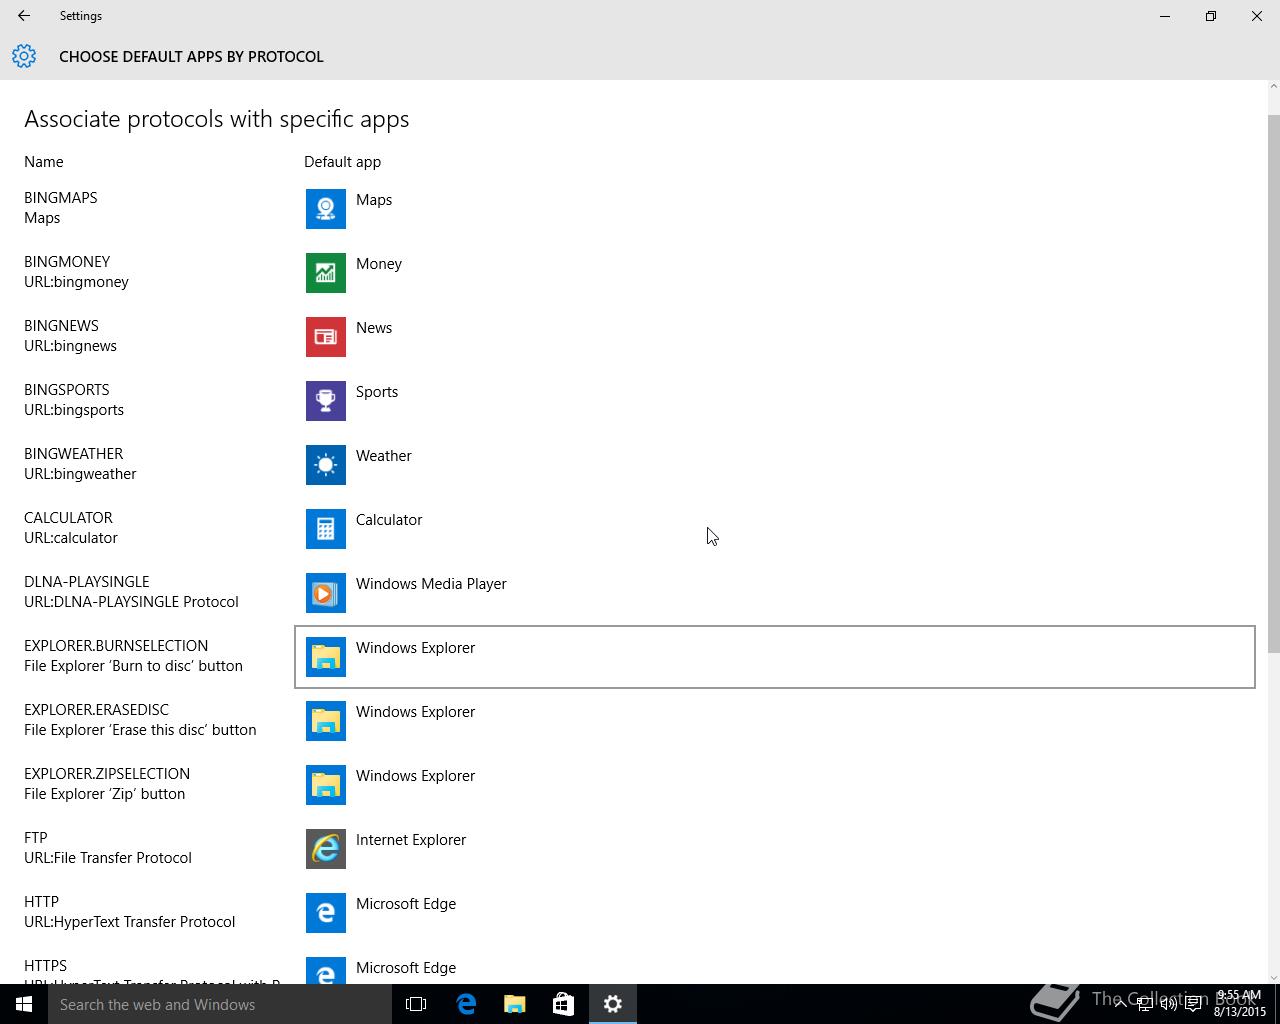Viewport: 1280px width, 1024px height.
Task: Click the News app icon for BINGNEWS
Action: coord(326,337)
